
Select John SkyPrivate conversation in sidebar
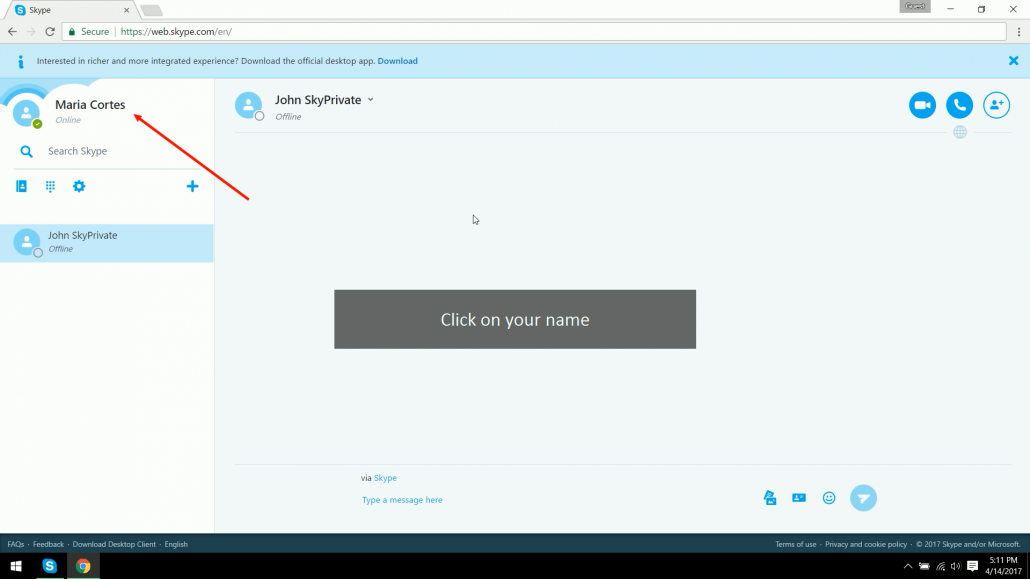point(106,243)
